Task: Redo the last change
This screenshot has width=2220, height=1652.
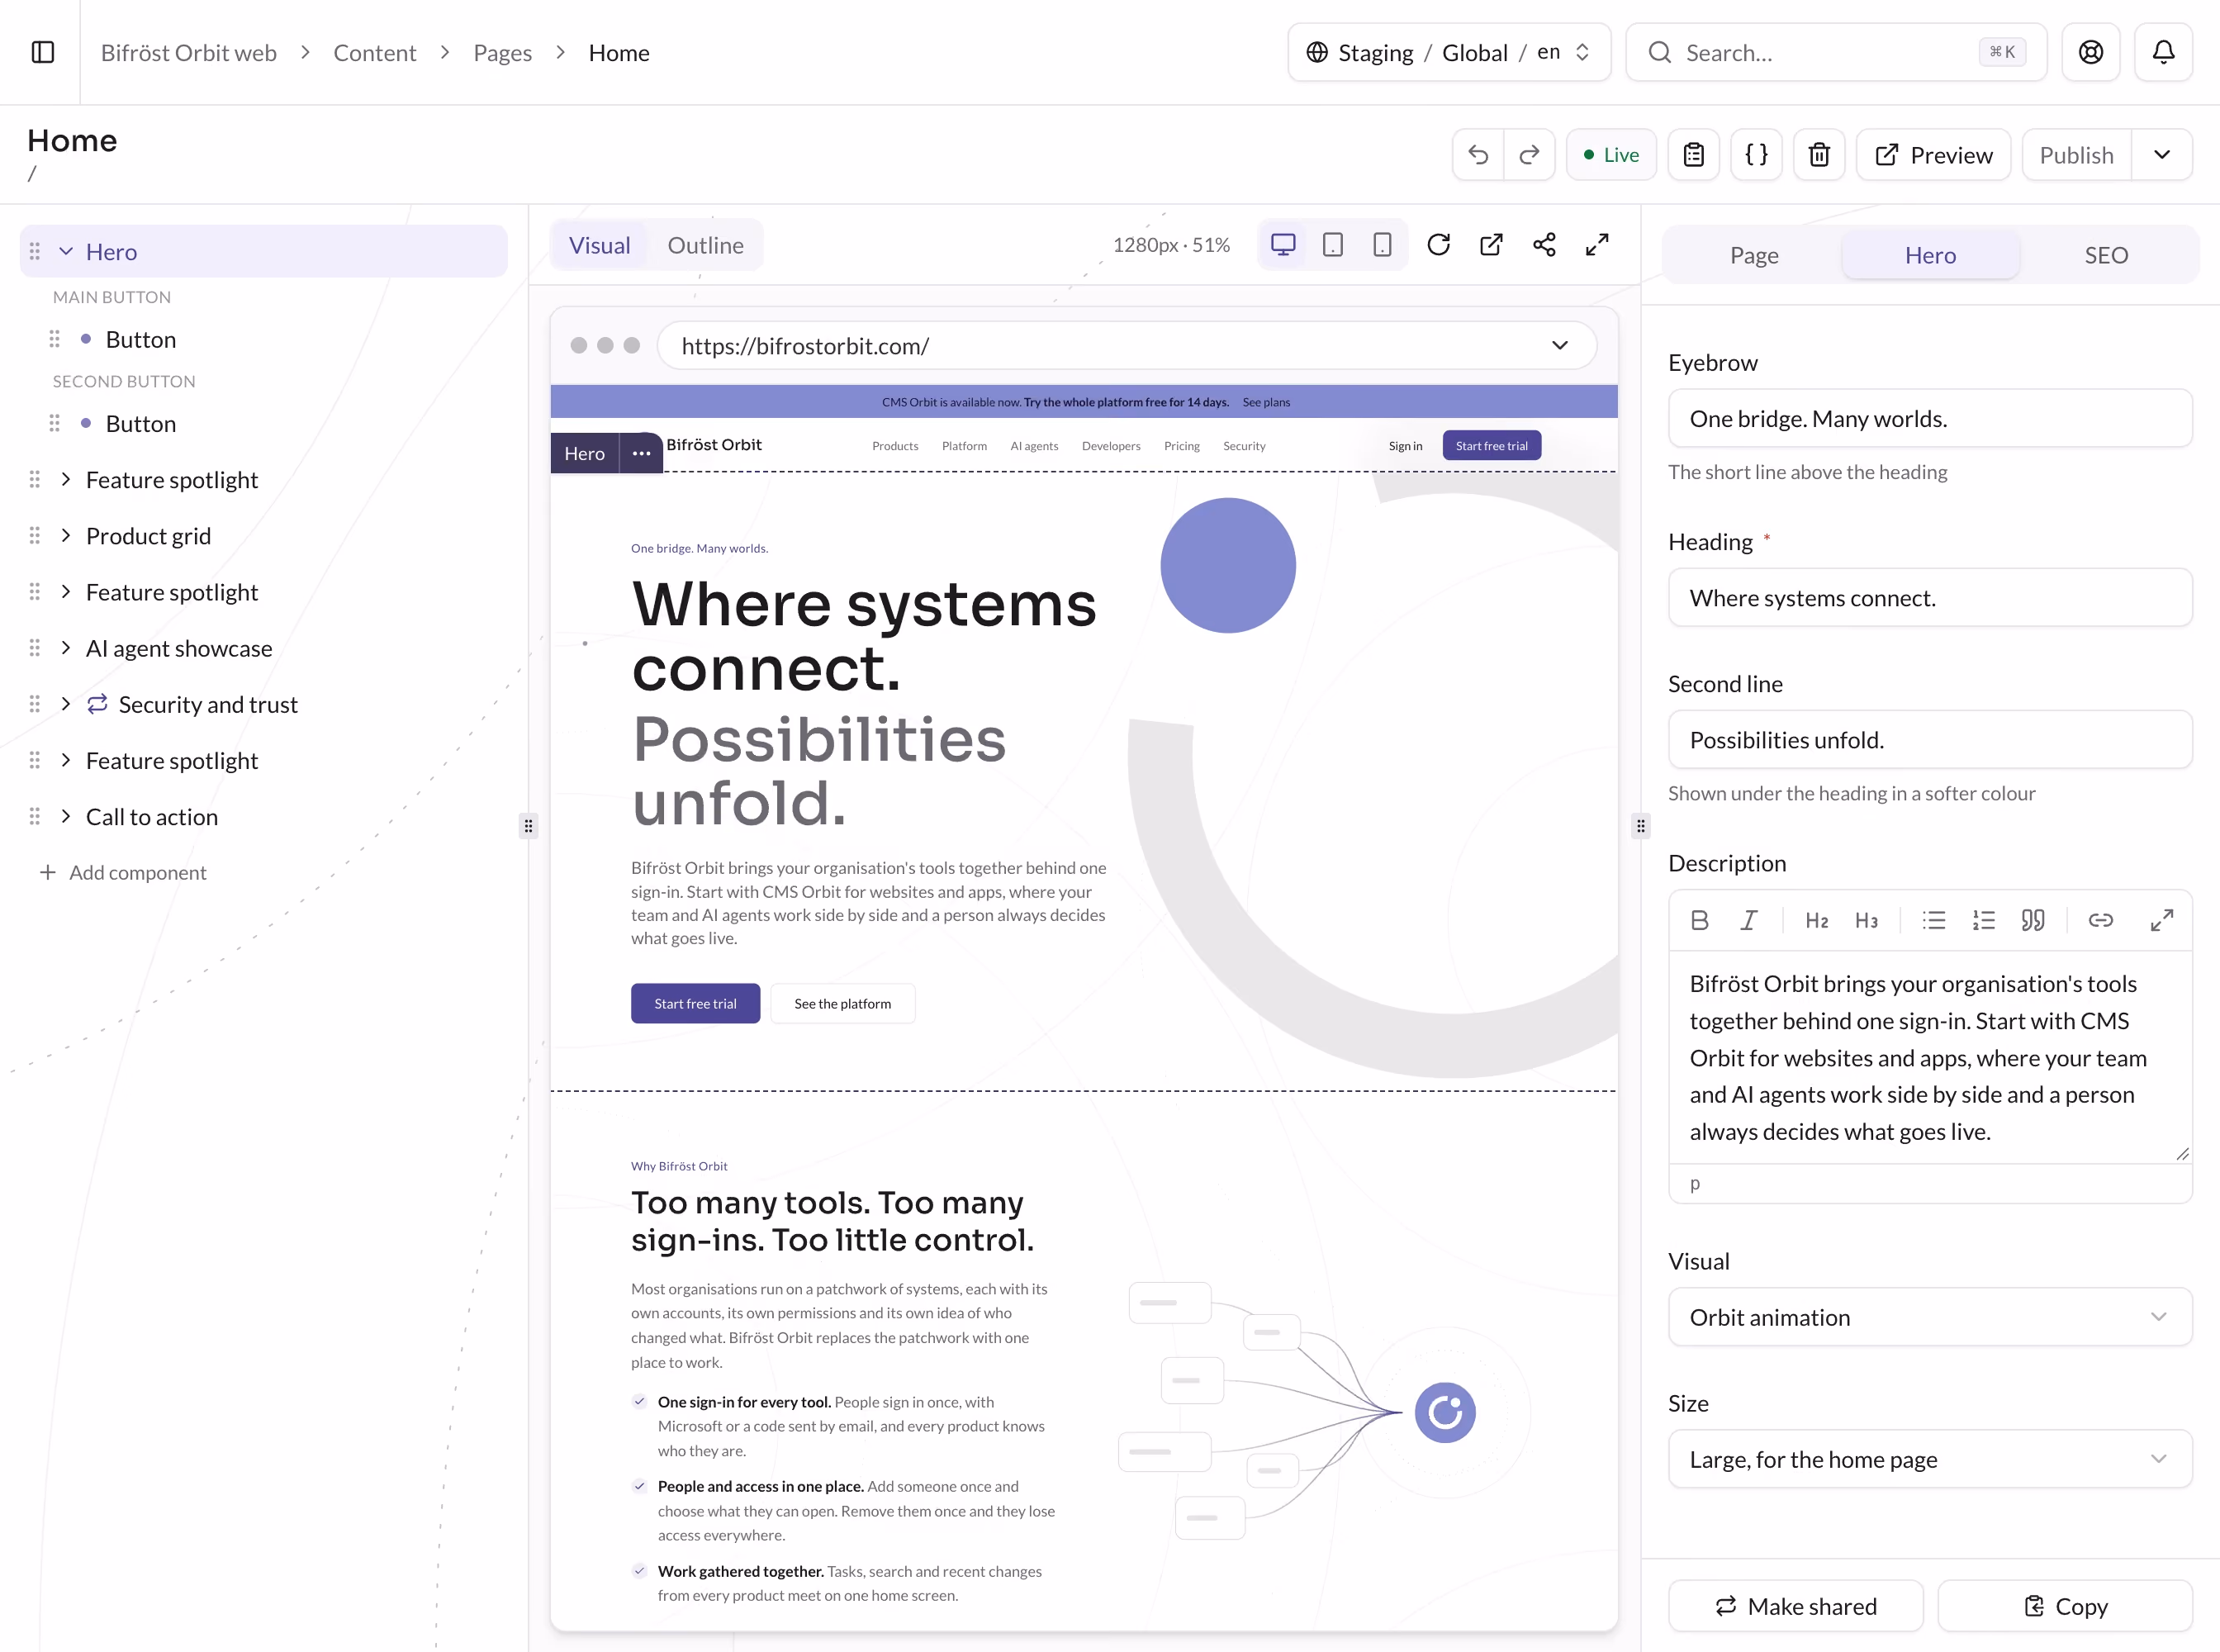Action: [1529, 155]
